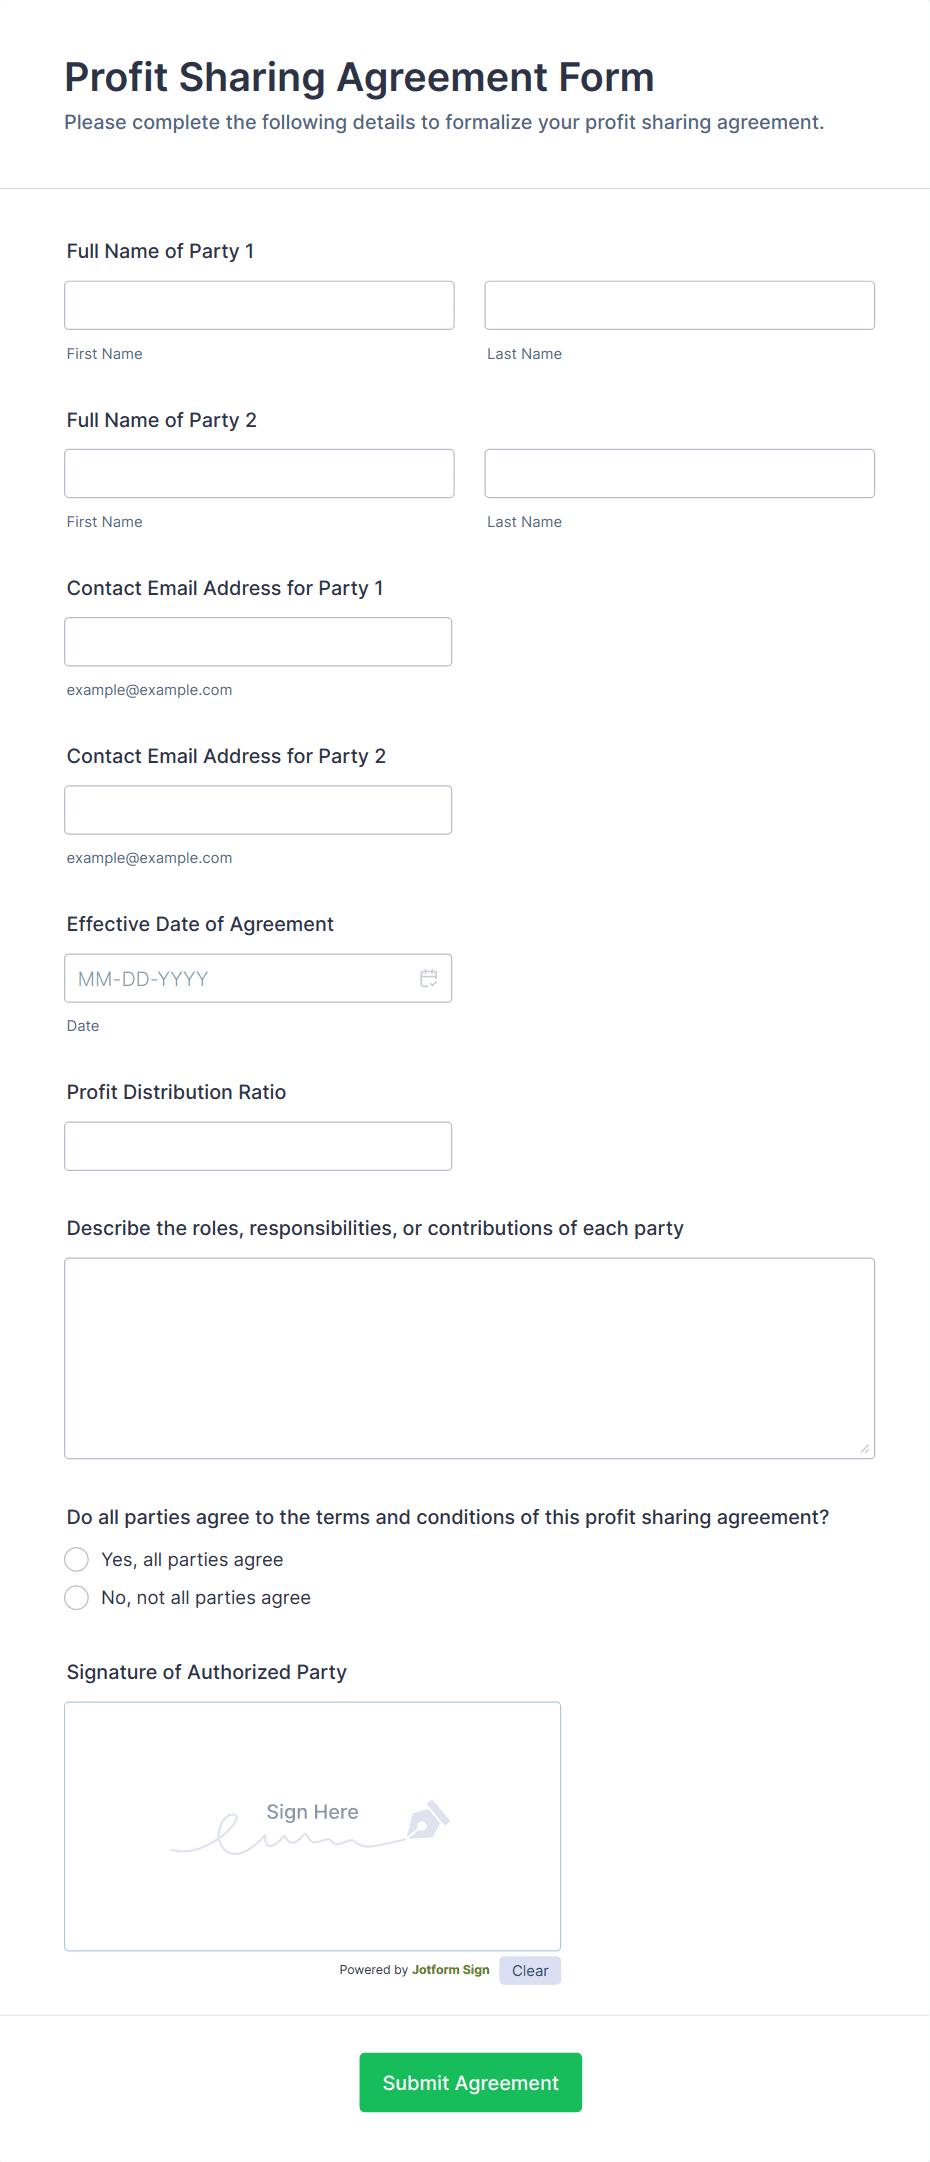Focus Party 1 Last Name field
Viewport: 930px width, 2162px height.
(679, 305)
